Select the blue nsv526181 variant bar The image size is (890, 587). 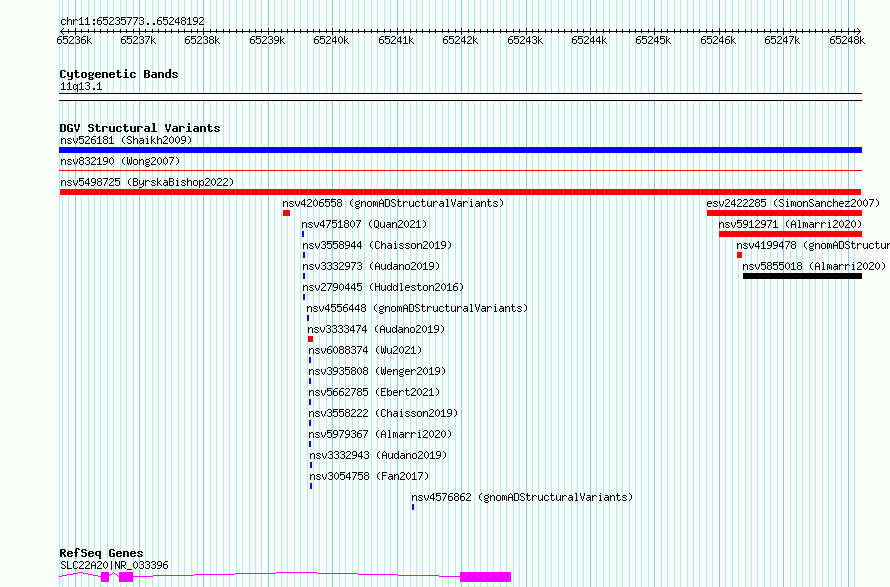(460, 150)
